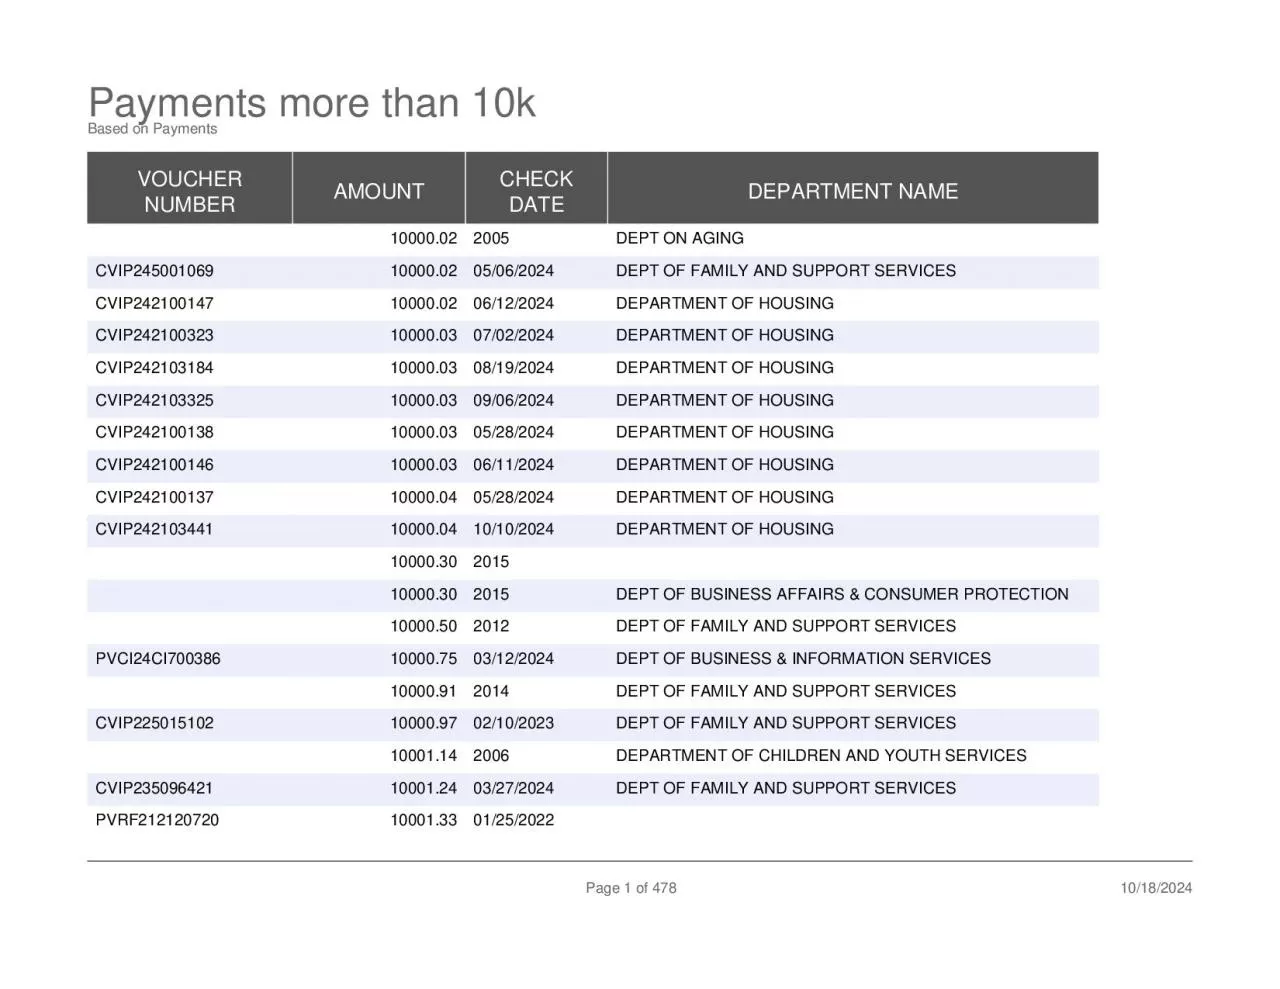
Task: Select voucher CVIP242100138
Action: [154, 432]
